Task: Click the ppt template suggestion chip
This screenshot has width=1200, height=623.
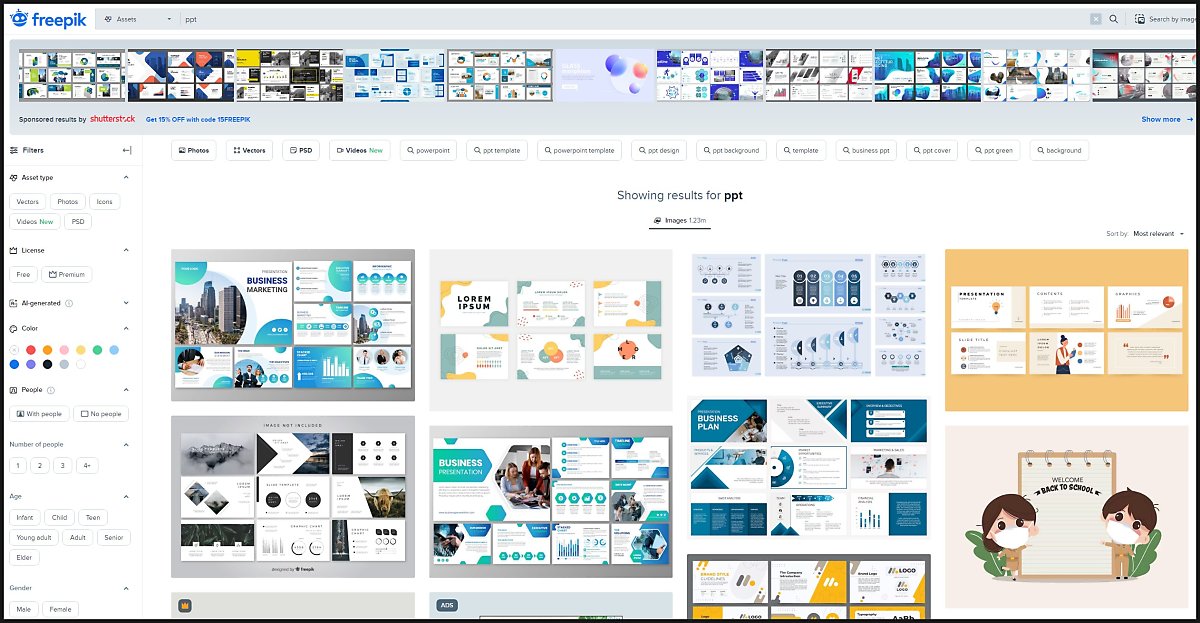Action: click(496, 151)
